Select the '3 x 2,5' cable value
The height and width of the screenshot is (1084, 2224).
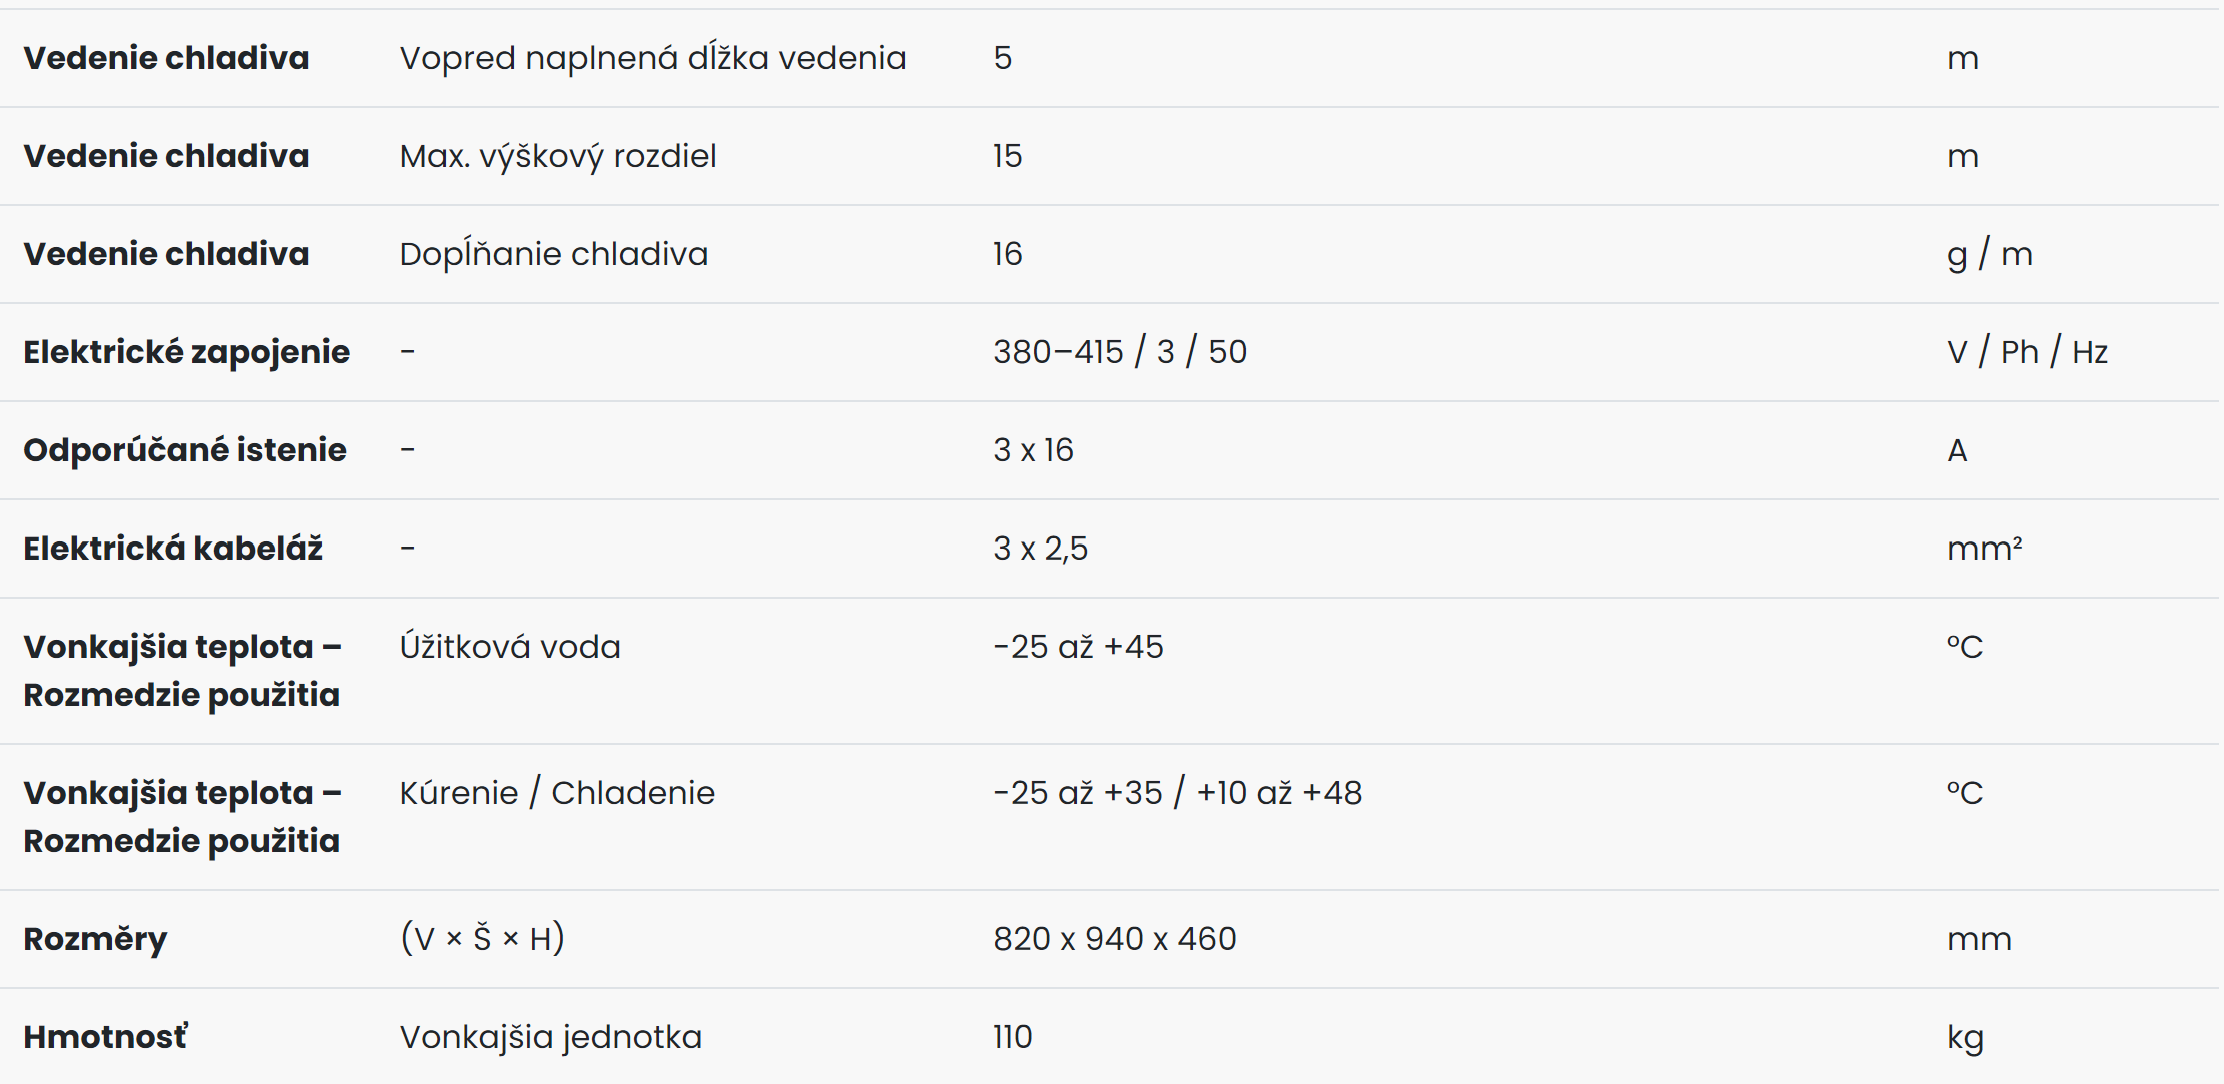pos(1040,548)
